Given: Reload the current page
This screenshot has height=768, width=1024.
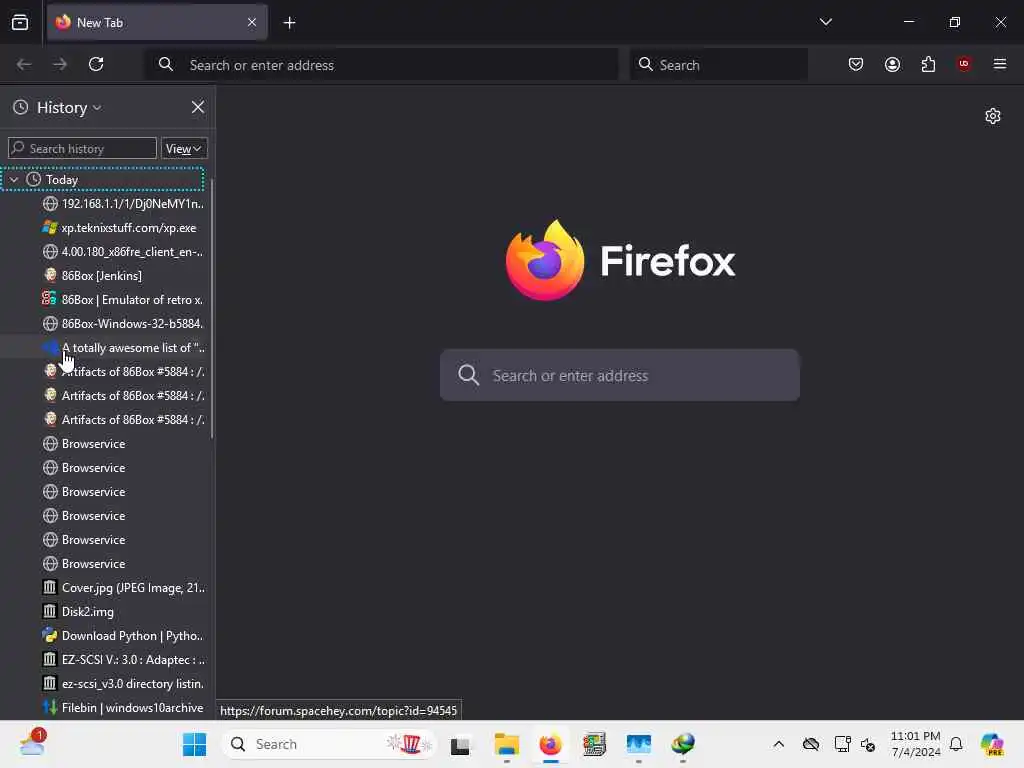Looking at the screenshot, I should (96, 64).
